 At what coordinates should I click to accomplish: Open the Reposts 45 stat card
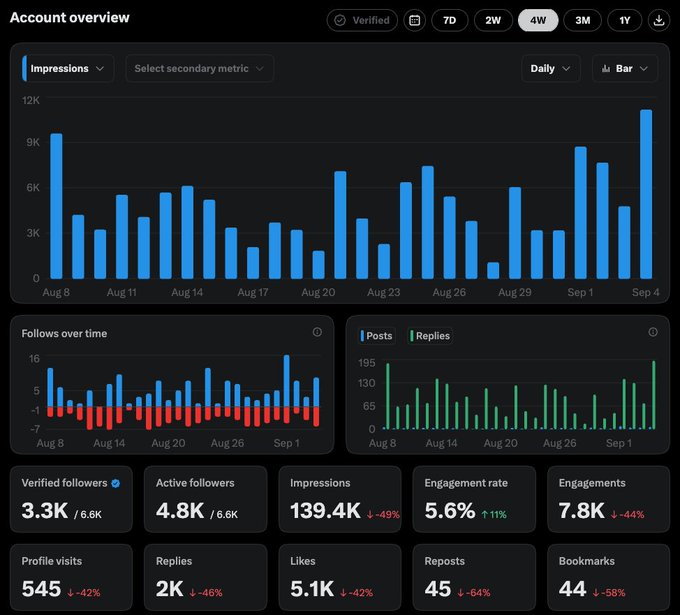[474, 577]
